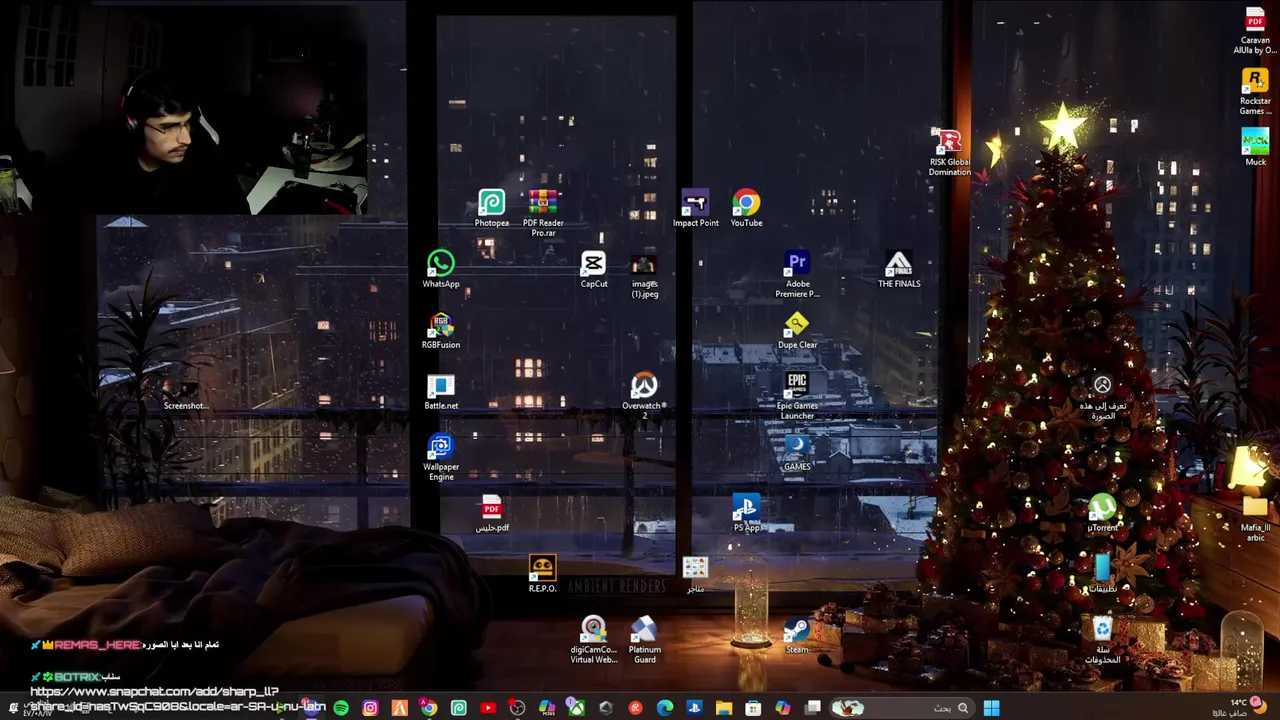
Task: Launch Adobe Premiere Pro shortcut
Action: (797, 275)
